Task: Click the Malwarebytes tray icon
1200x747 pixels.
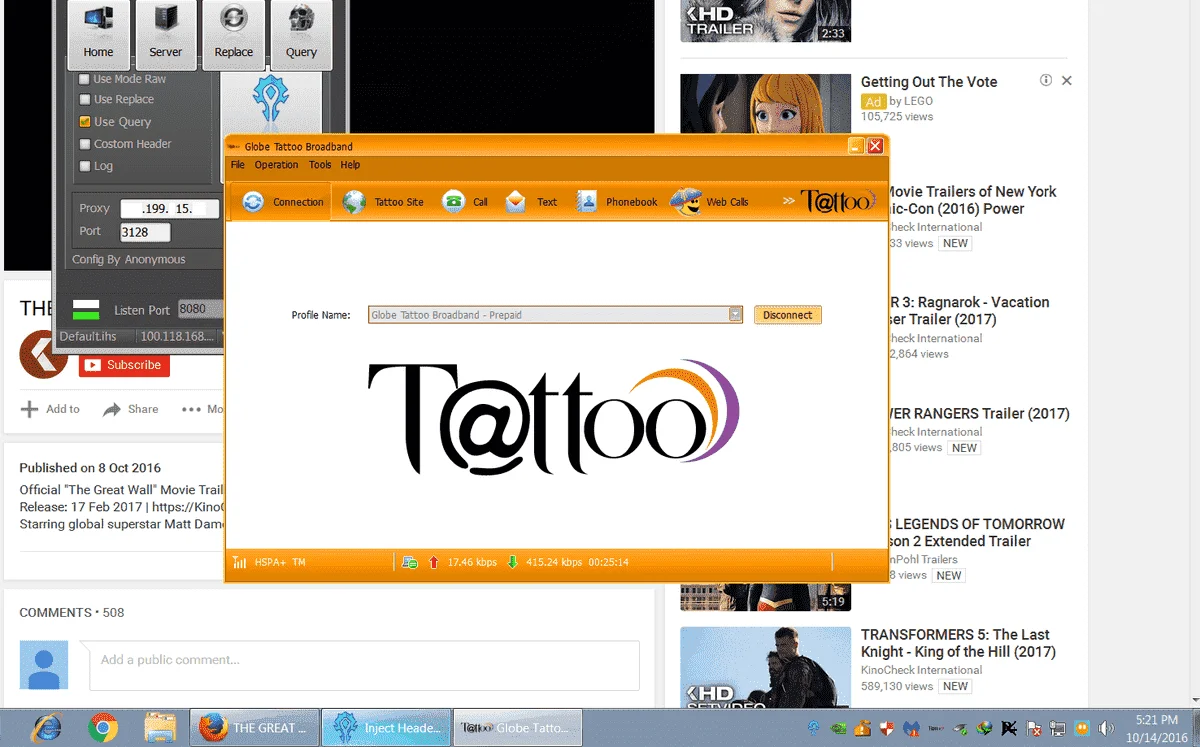Action: click(x=910, y=729)
